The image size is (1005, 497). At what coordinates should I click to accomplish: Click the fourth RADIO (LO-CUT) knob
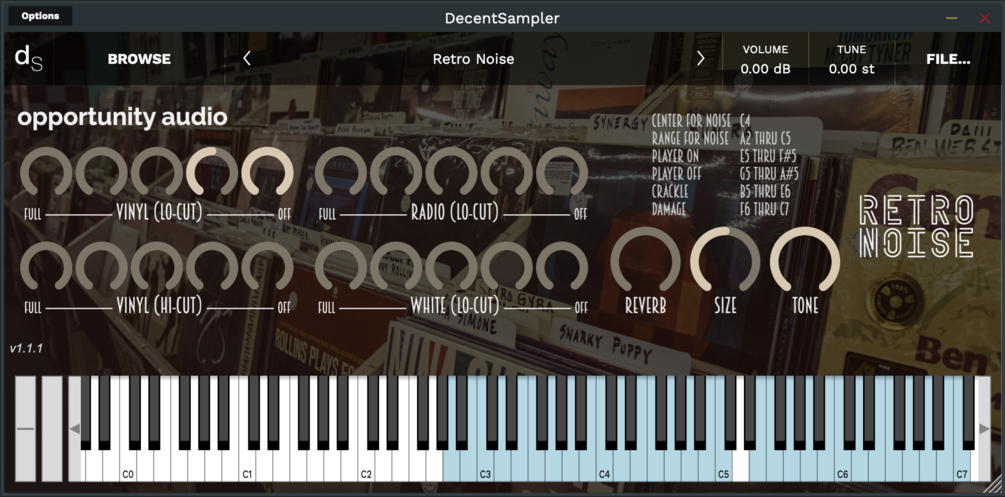tap(507, 173)
